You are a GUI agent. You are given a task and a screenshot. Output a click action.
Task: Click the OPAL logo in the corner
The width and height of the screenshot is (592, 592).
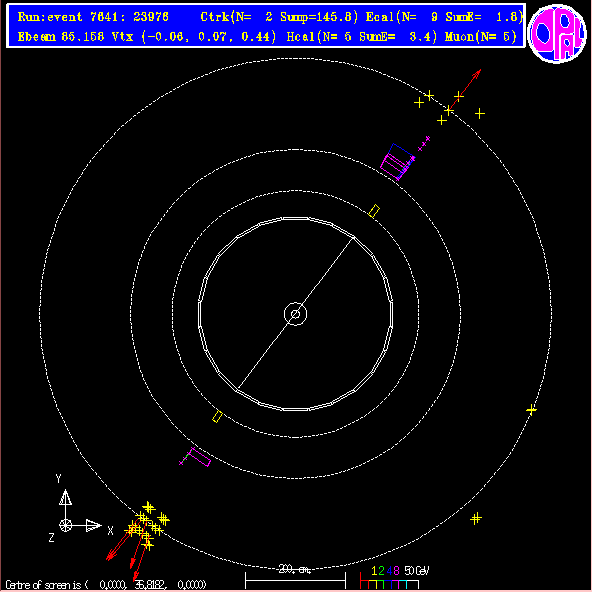557,33
